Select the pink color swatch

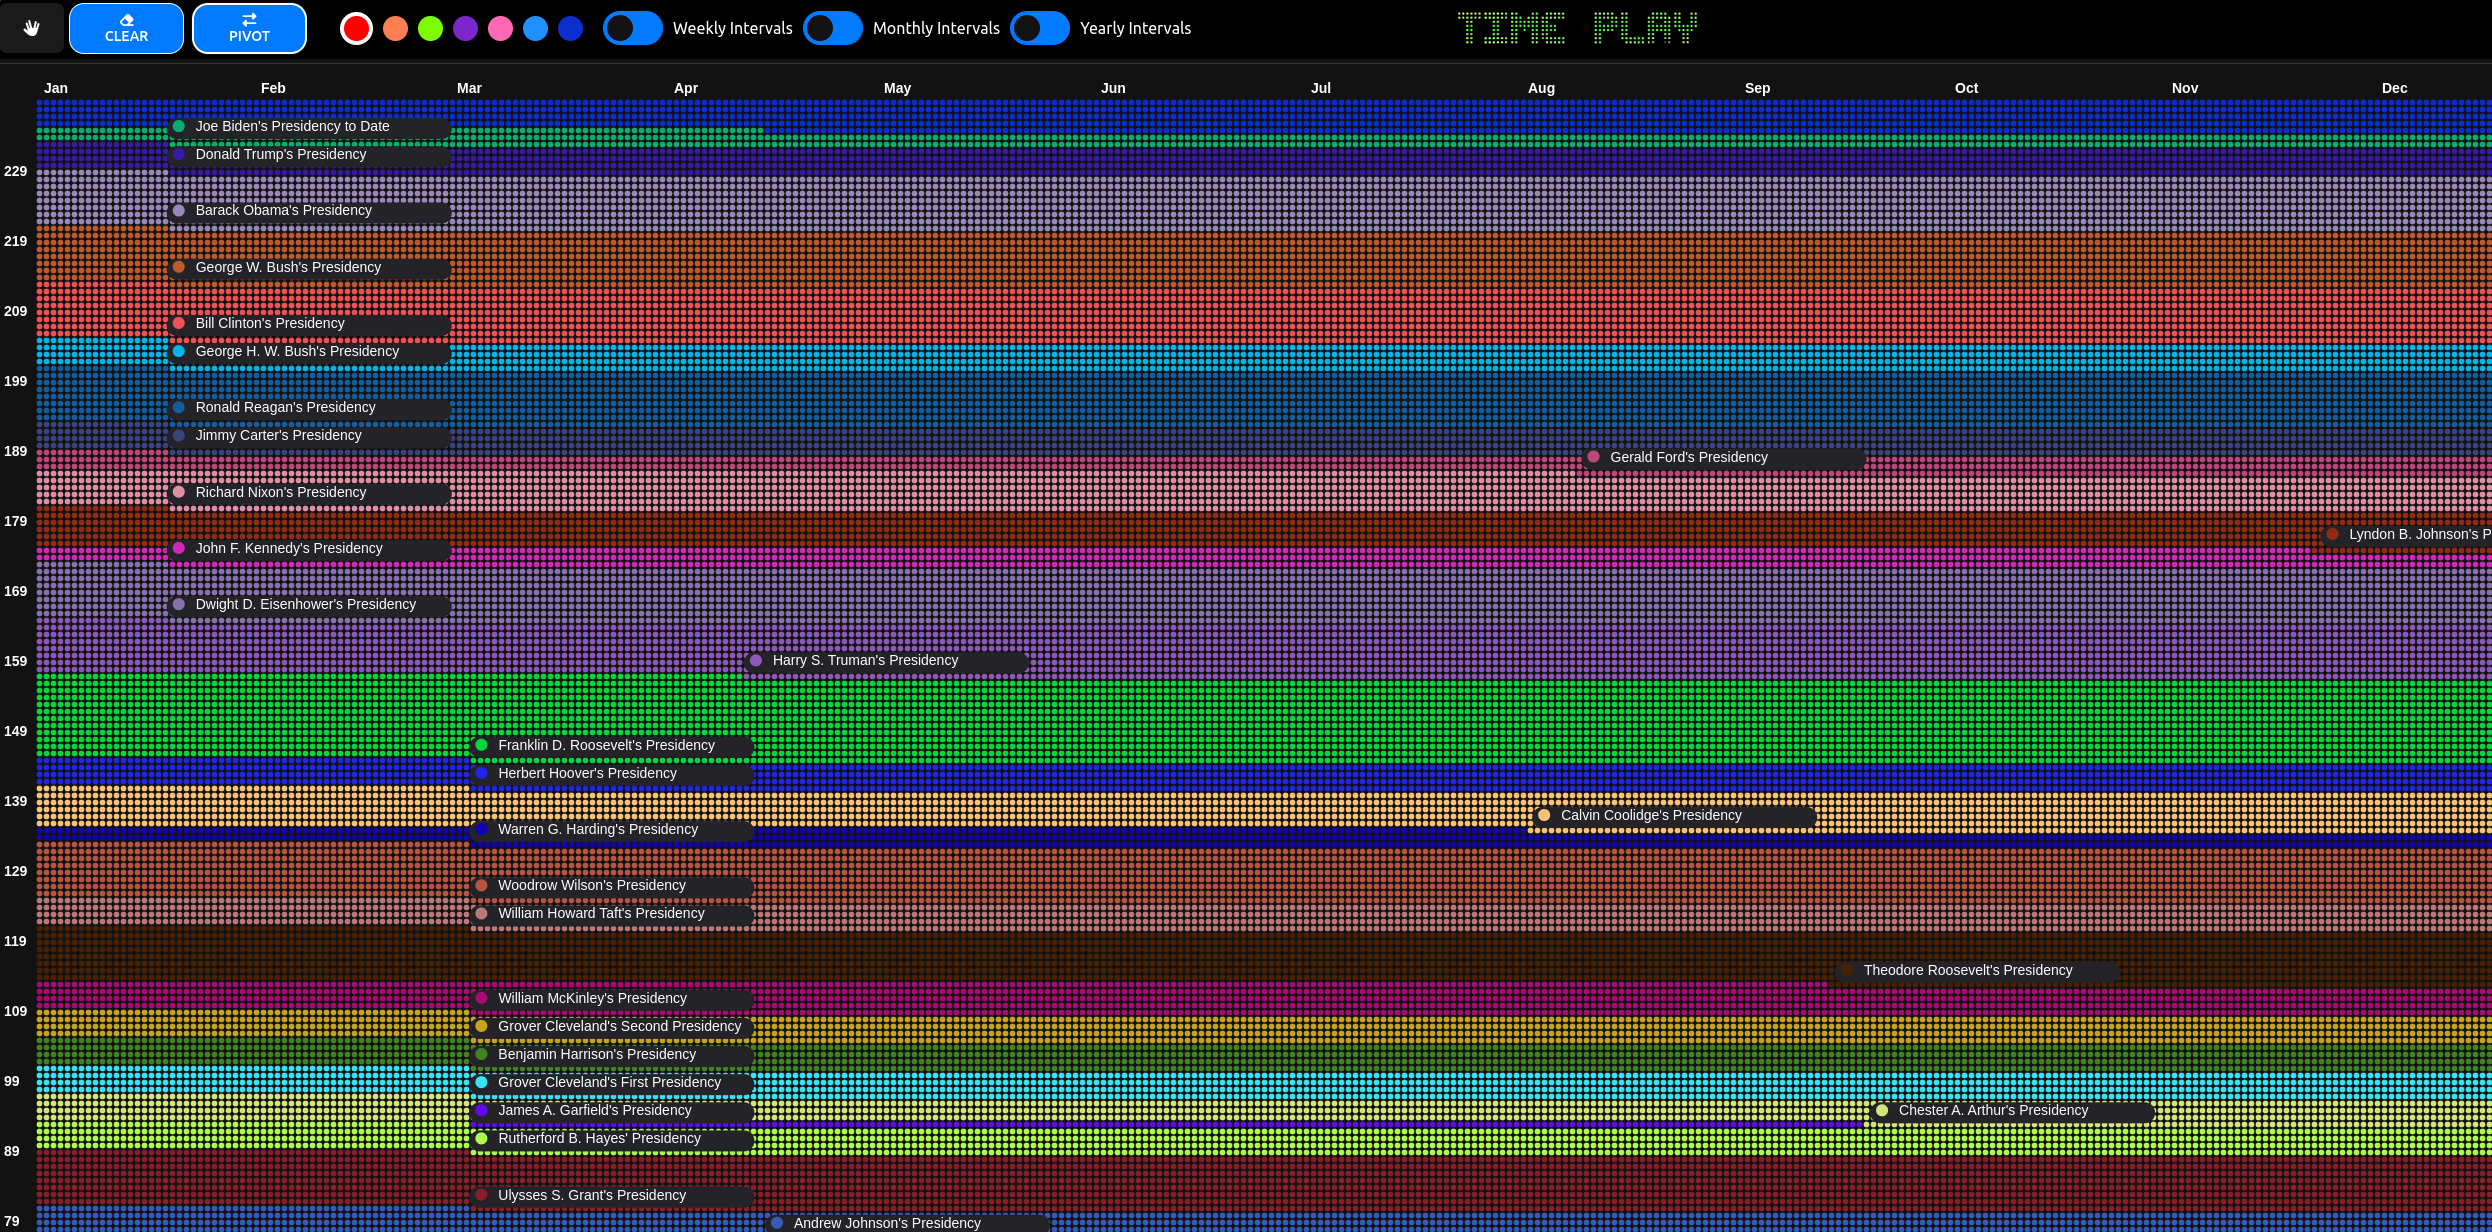click(500, 28)
